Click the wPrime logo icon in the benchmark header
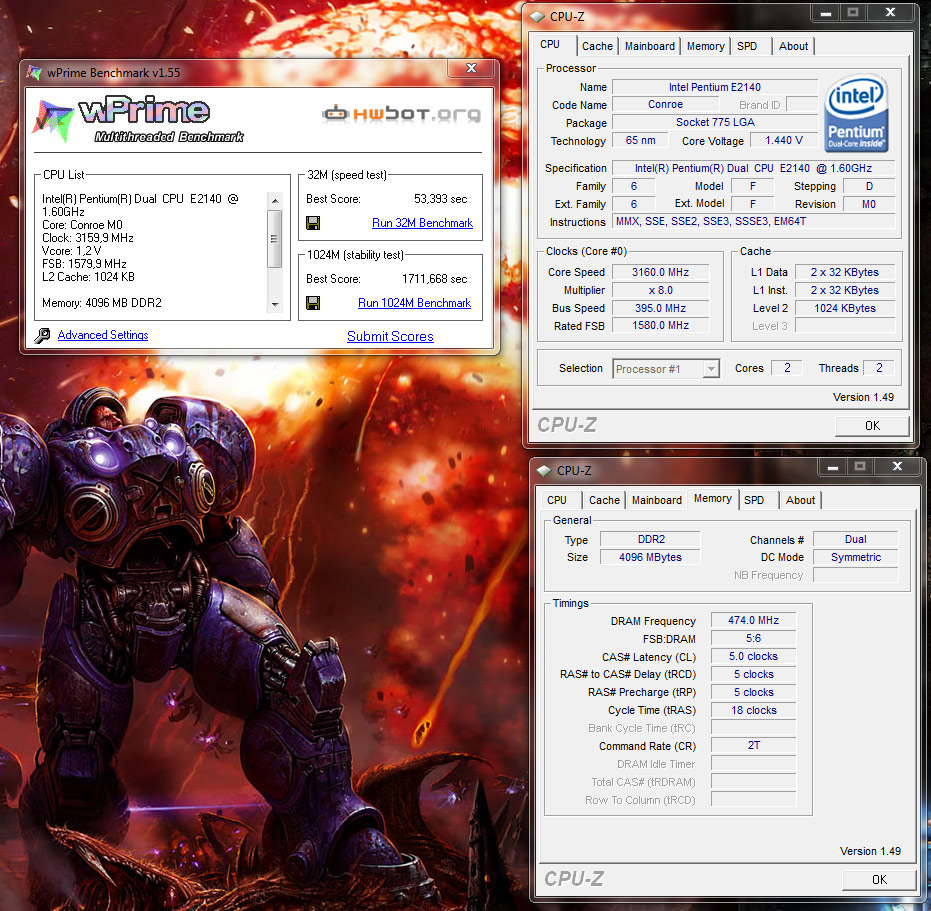The width and height of the screenshot is (931, 911). tap(55, 119)
